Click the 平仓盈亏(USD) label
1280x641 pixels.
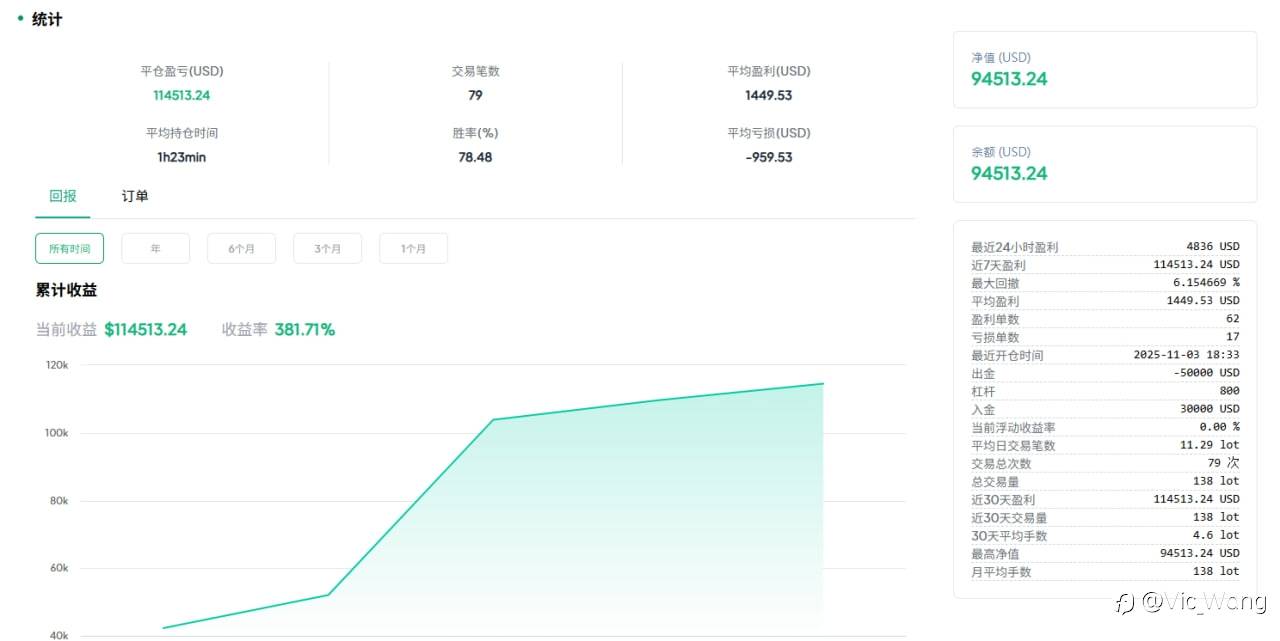click(x=182, y=71)
